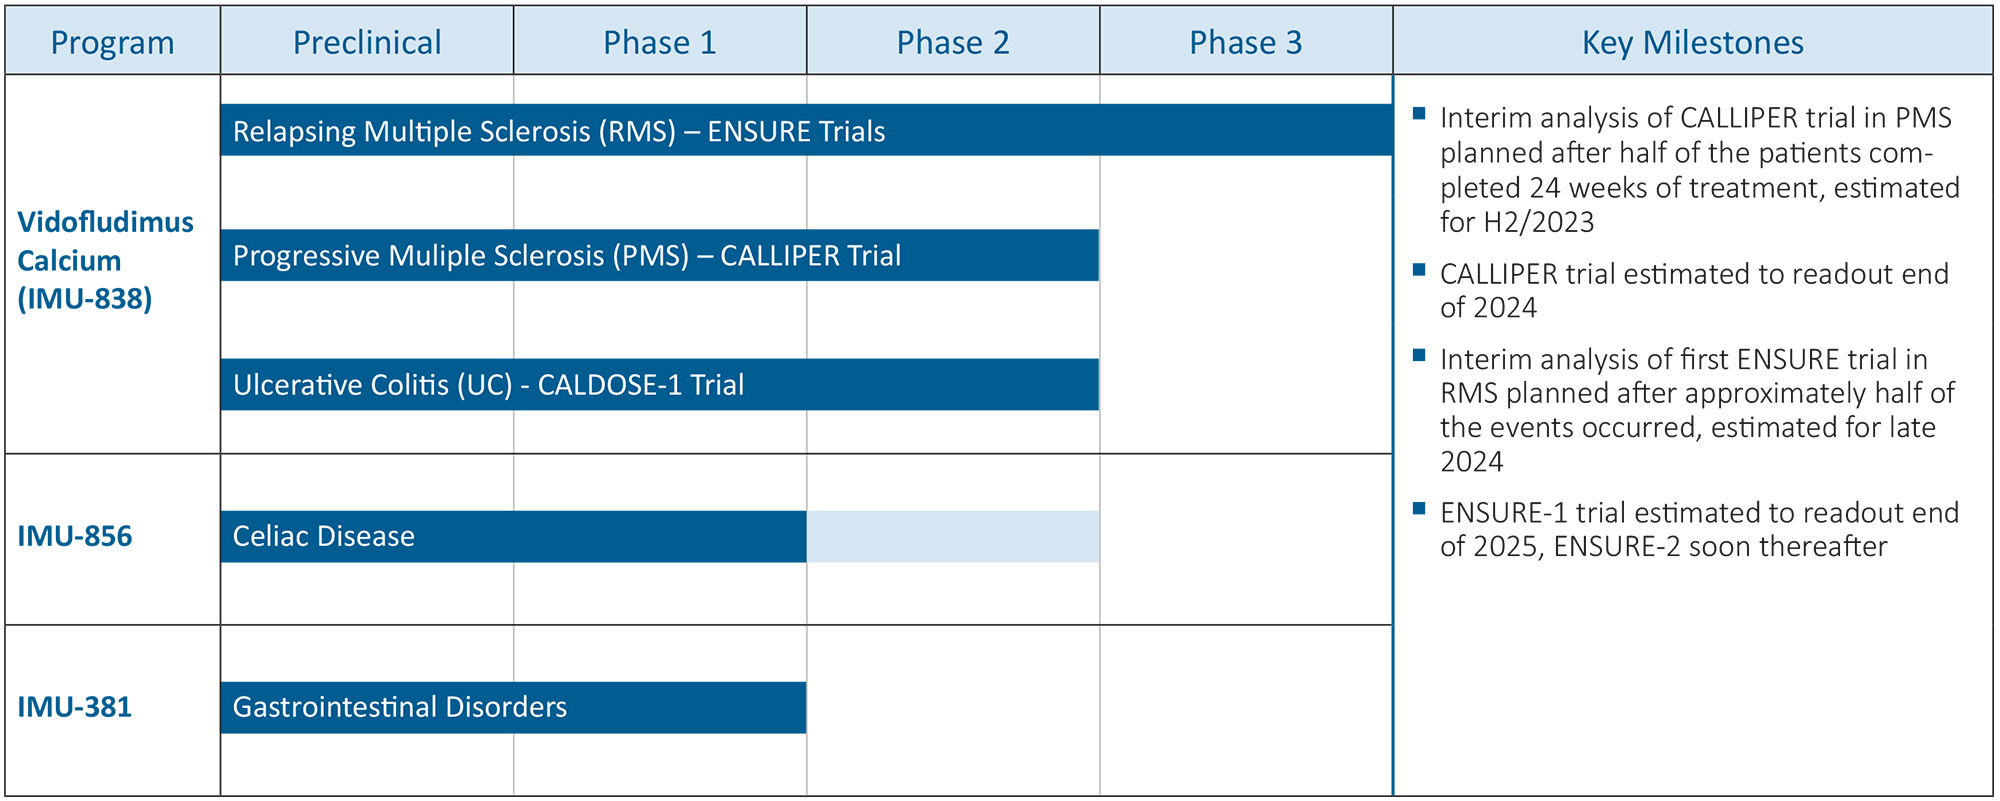Click the Preclinical column header

[367, 43]
